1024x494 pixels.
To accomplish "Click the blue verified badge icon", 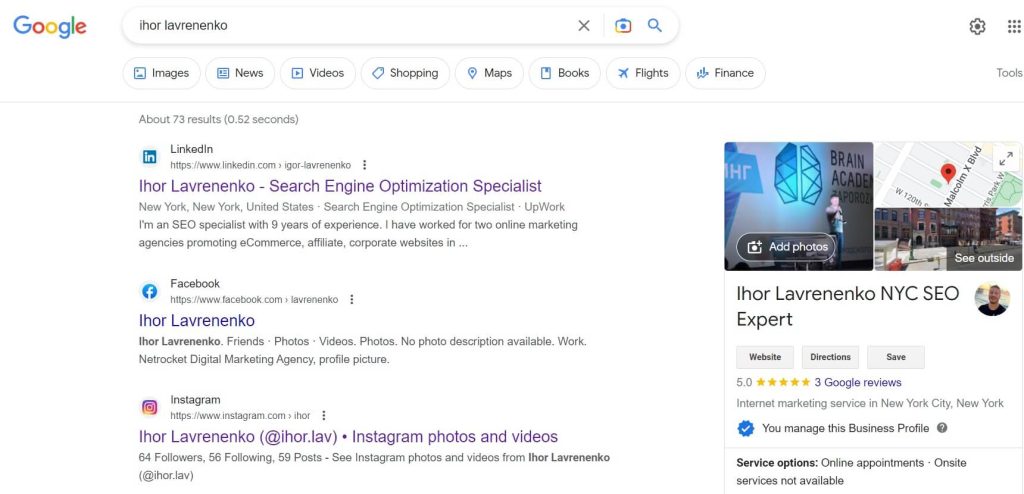I will pyautogui.click(x=745, y=429).
